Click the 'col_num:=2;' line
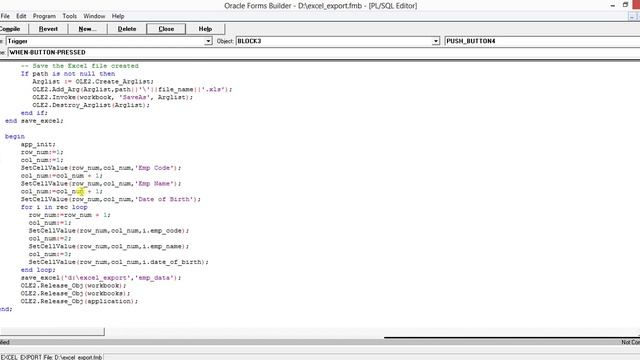This screenshot has width=640, height=360. click(50, 238)
